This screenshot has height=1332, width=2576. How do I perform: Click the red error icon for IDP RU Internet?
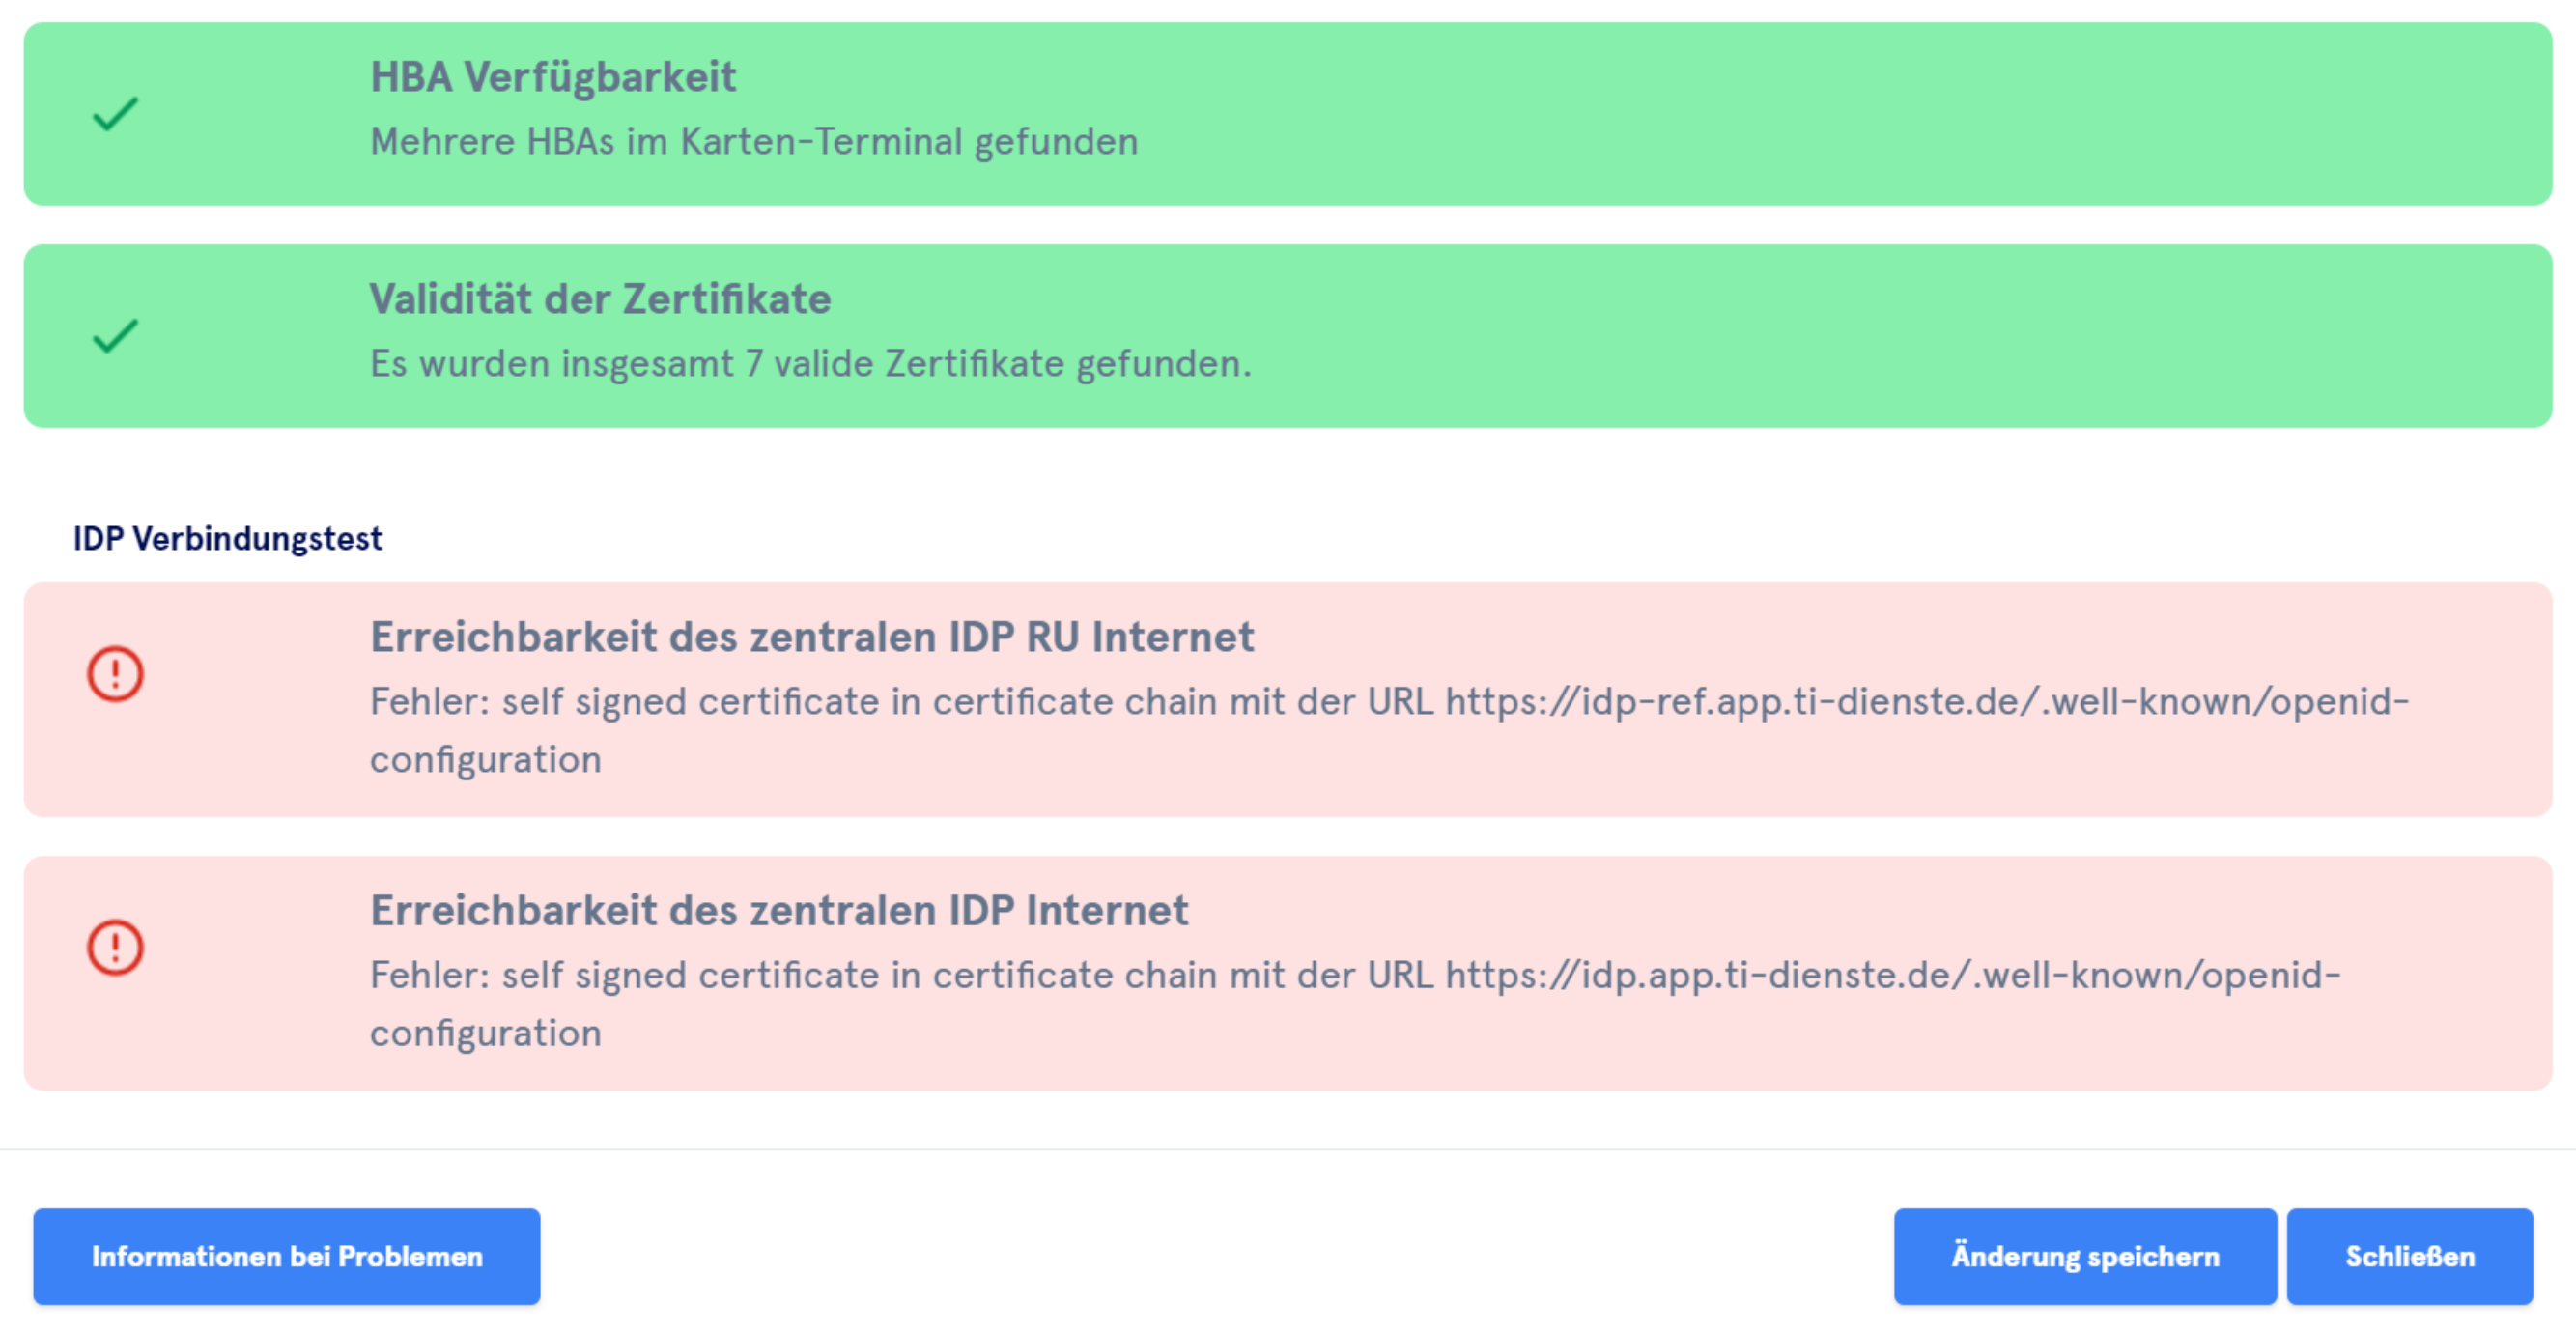[x=115, y=673]
